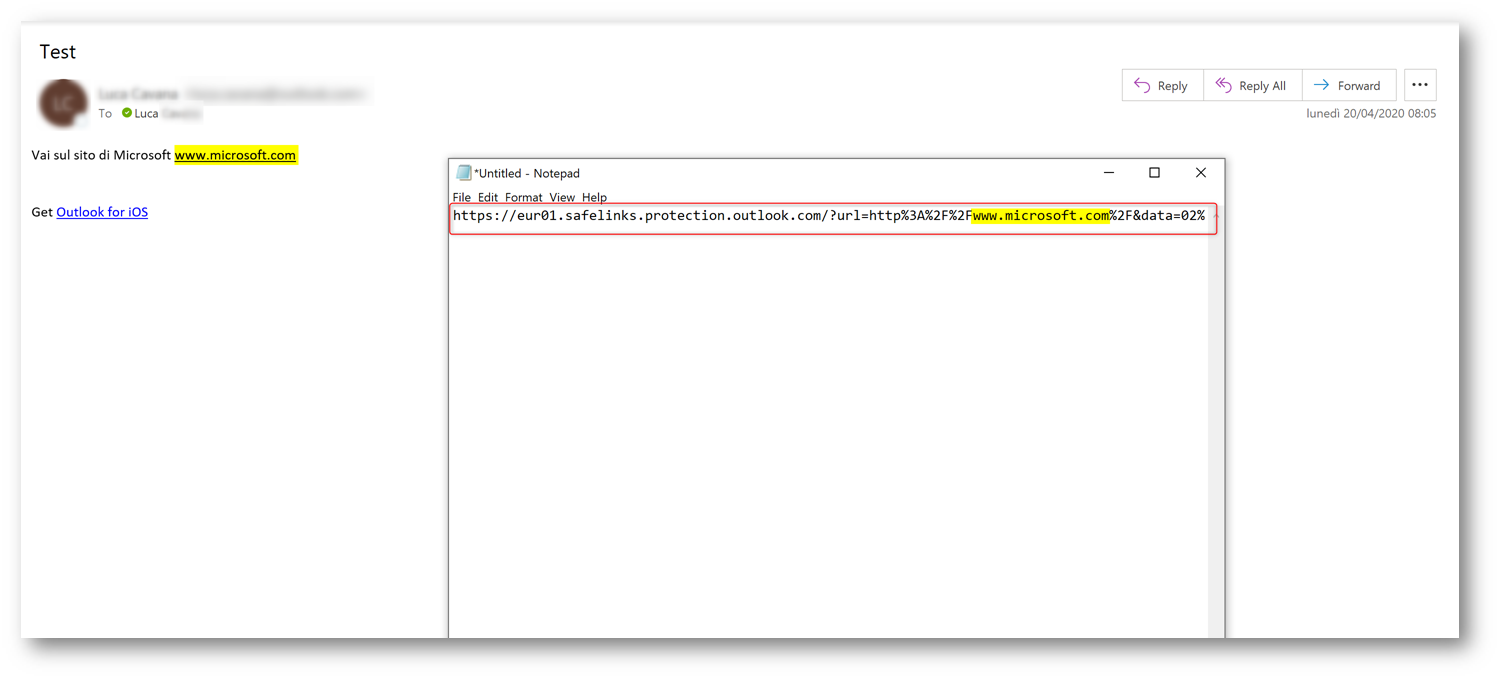Maximize the Notepad window
This screenshot has height=680, width=1501.
(1154, 173)
